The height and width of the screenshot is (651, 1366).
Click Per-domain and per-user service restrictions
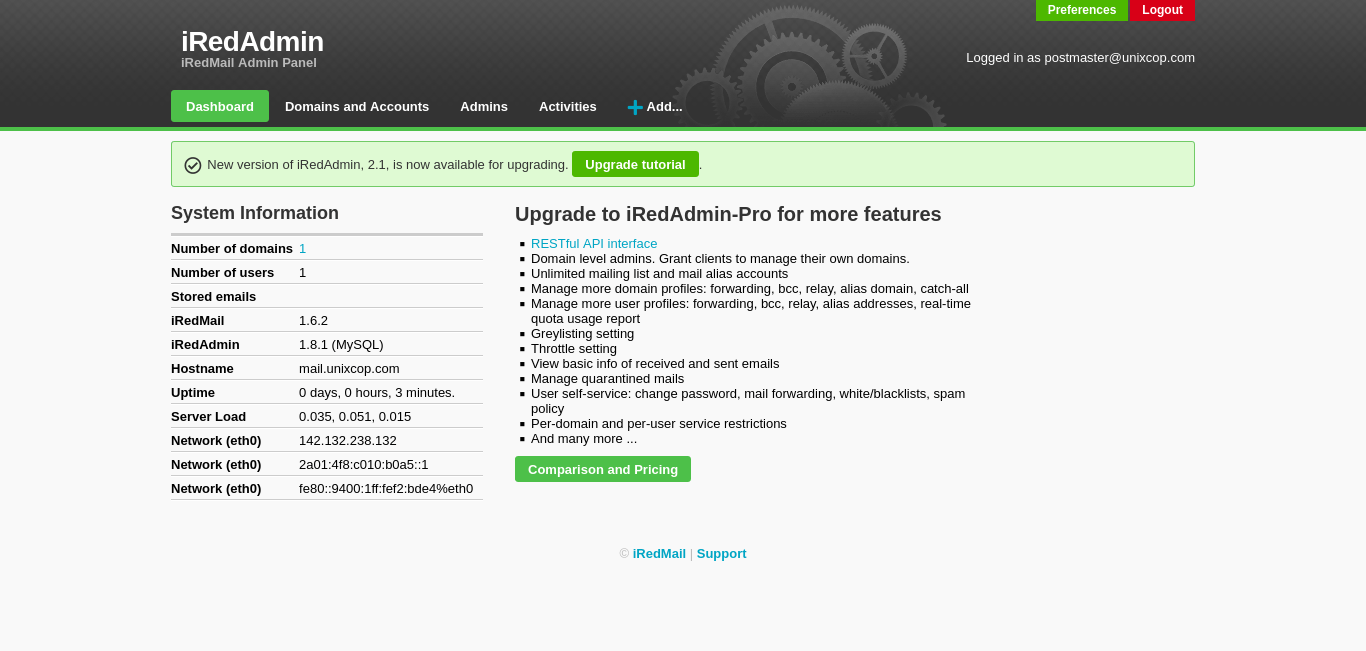659,423
